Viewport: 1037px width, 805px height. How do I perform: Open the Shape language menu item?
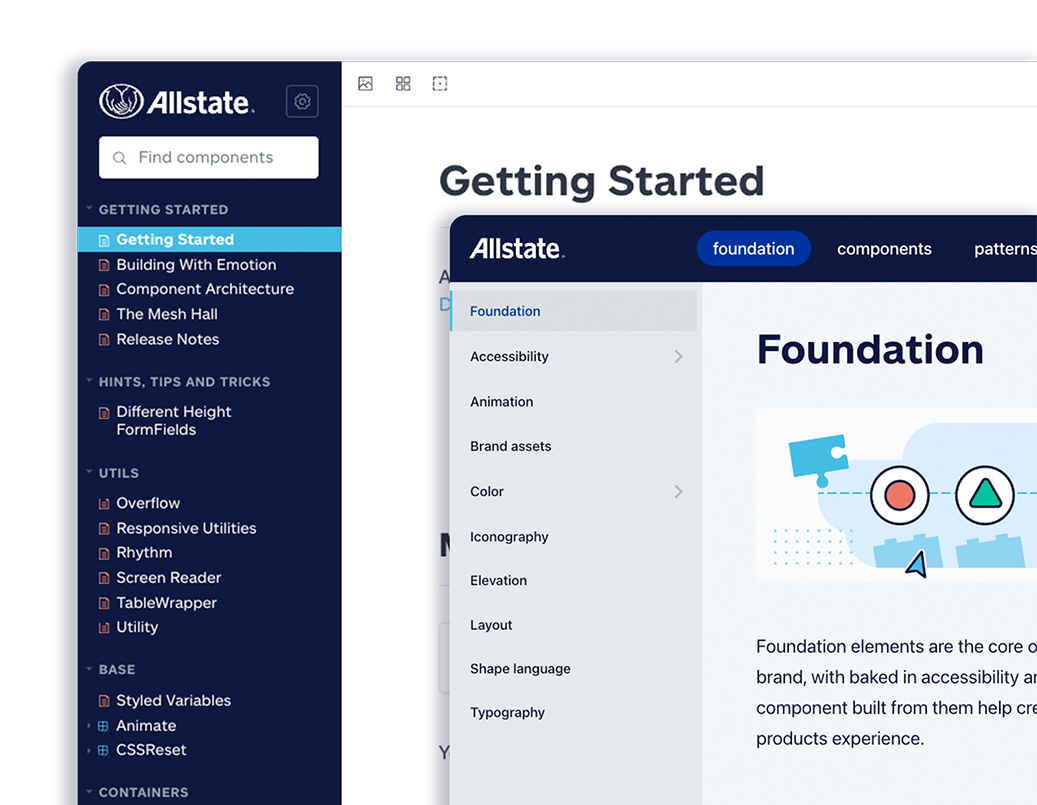(520, 669)
